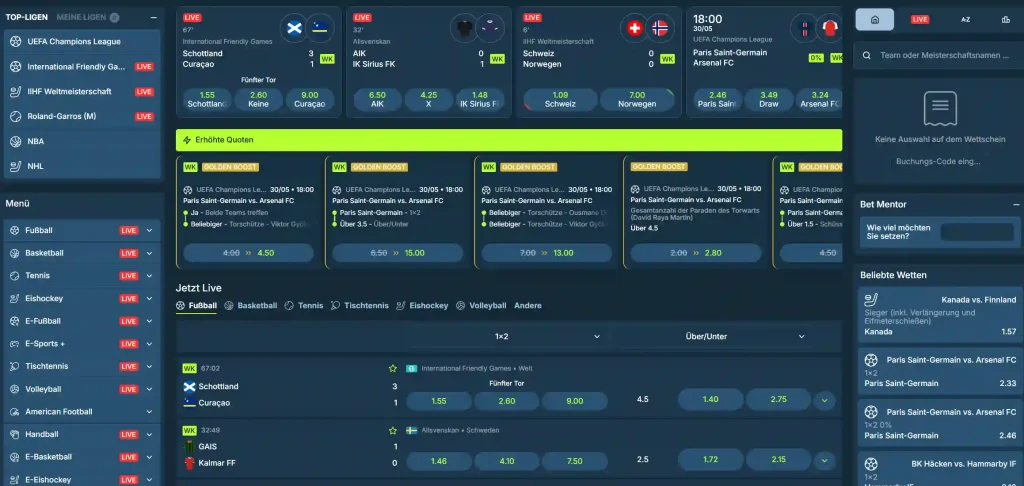Image resolution: width=1024 pixels, height=486 pixels.
Task: Click the Switzerland flag on the live card
Action: point(633,28)
